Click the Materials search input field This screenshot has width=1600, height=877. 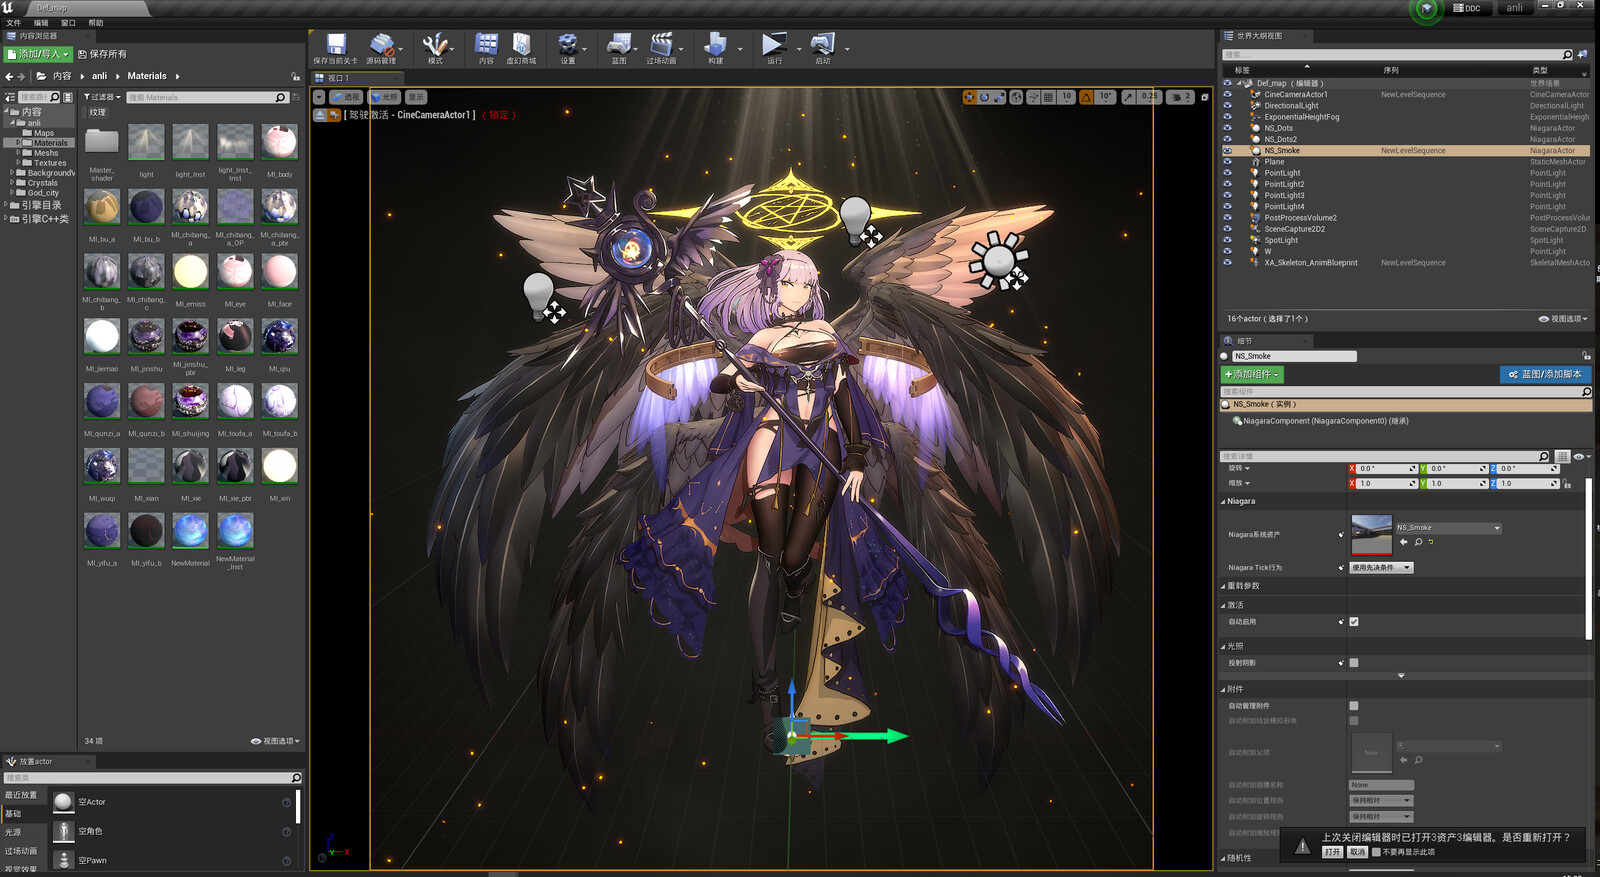[207, 97]
